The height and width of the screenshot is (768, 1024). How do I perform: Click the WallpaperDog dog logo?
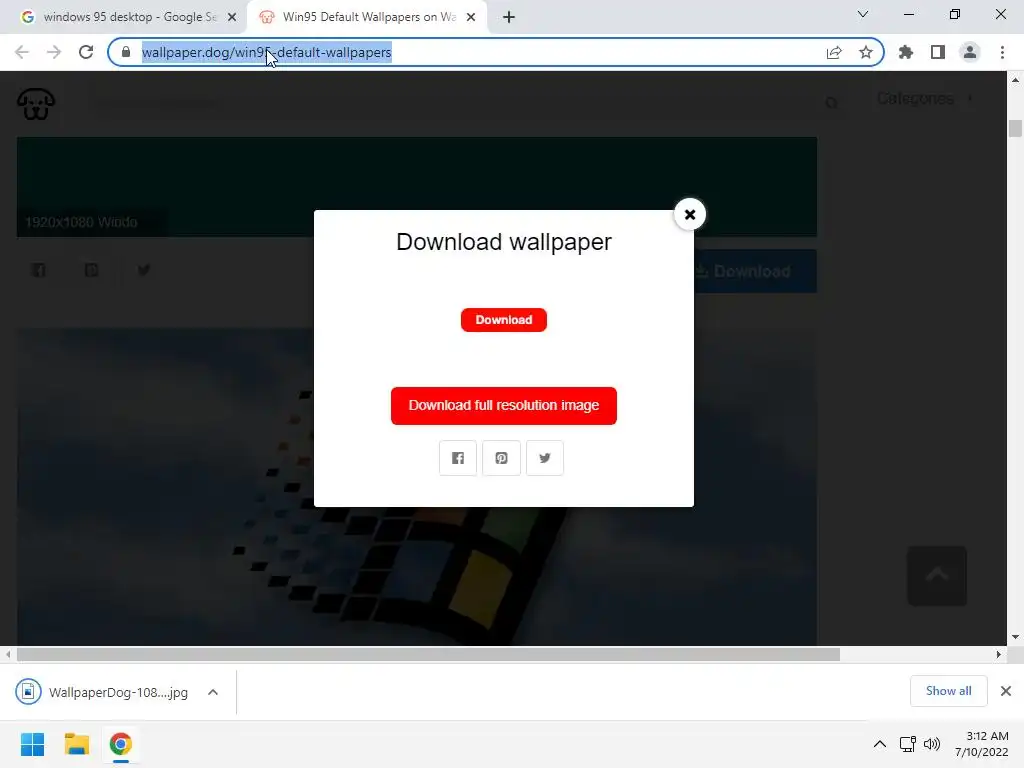(x=36, y=104)
